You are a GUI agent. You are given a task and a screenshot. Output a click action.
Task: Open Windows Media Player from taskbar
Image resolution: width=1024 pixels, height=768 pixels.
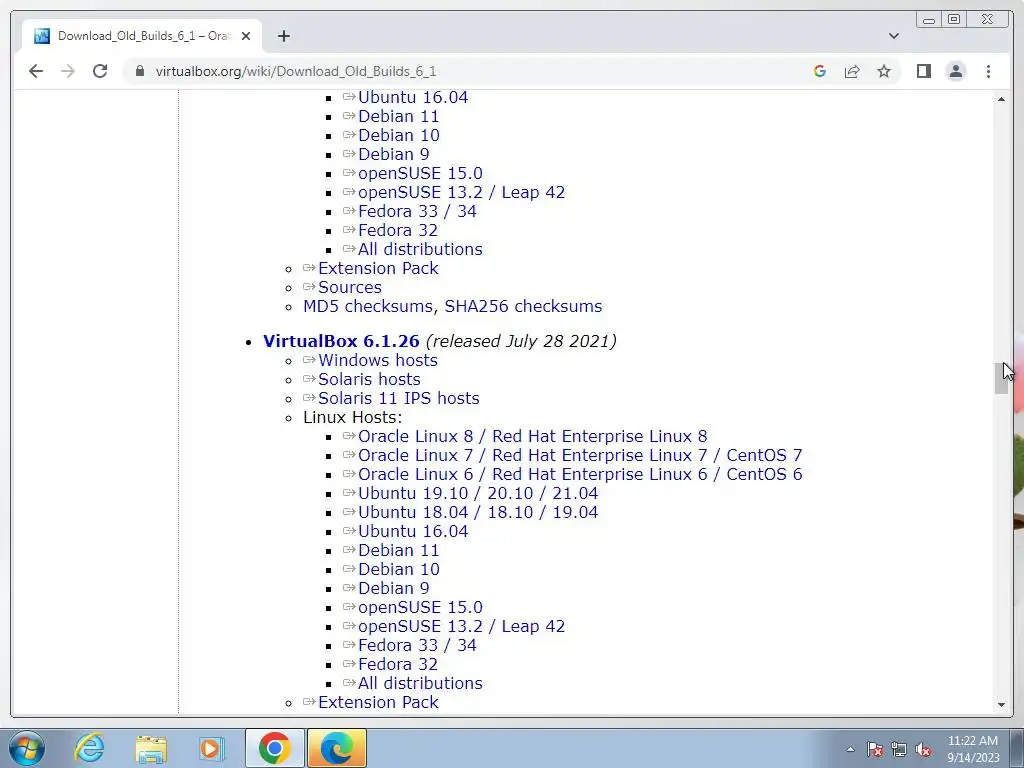tap(211, 748)
